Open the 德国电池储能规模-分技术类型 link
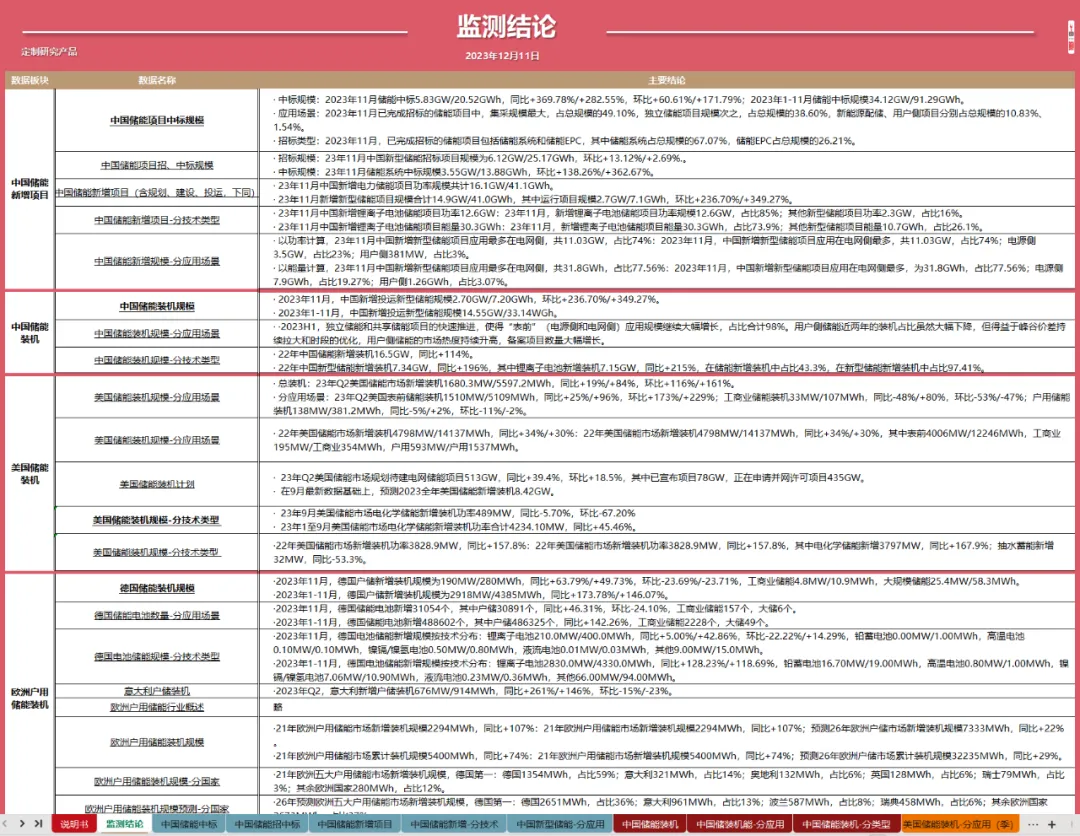The width and height of the screenshot is (1080, 836). click(157, 657)
